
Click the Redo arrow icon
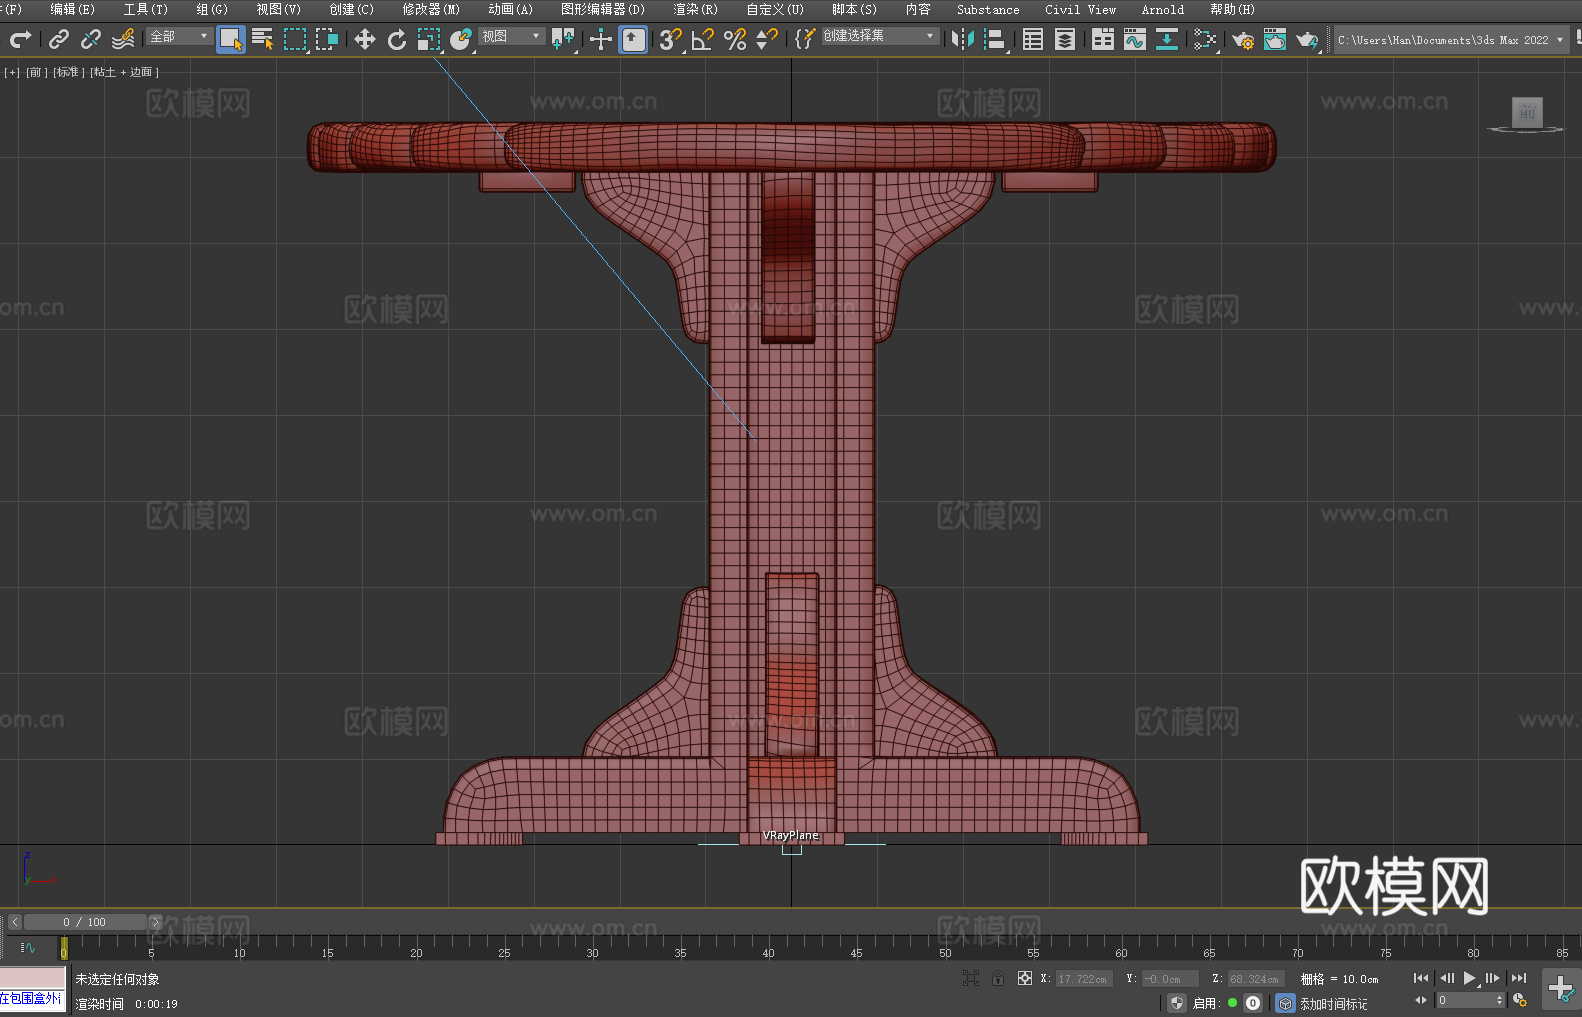pos(20,39)
